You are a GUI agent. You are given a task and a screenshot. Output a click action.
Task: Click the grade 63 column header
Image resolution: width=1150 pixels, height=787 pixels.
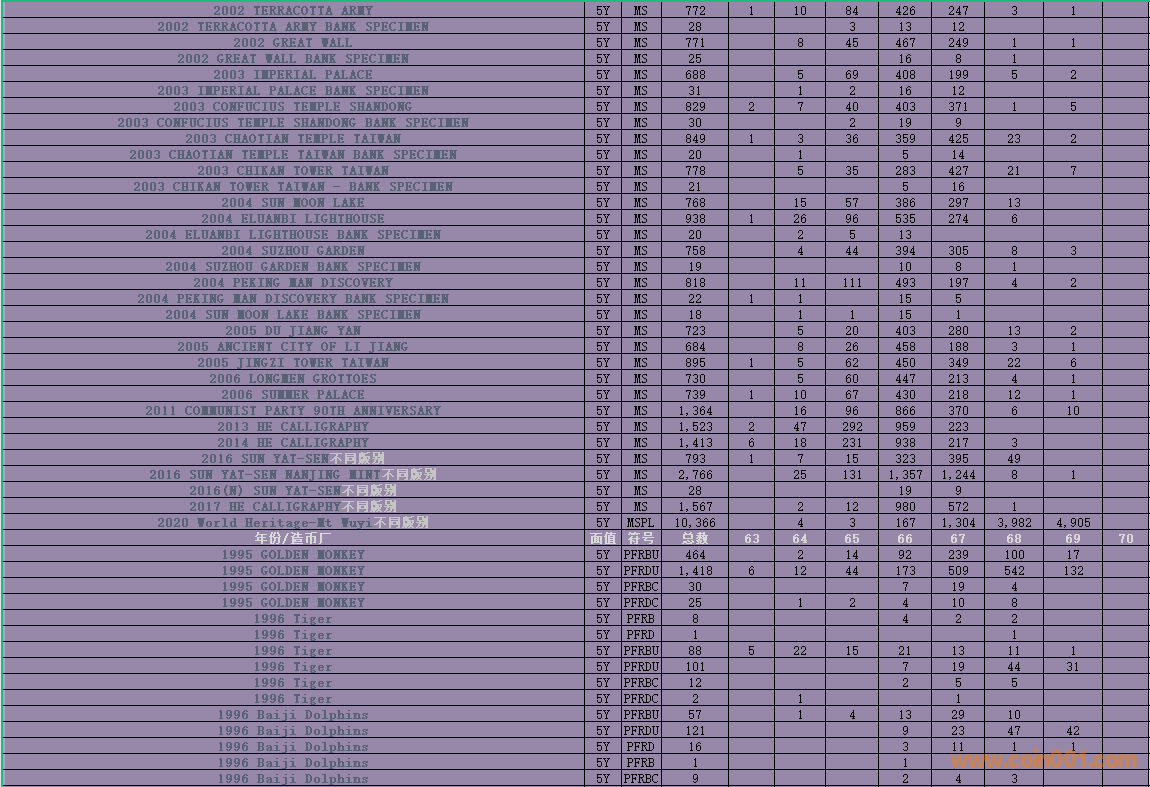pyautogui.click(x=751, y=538)
